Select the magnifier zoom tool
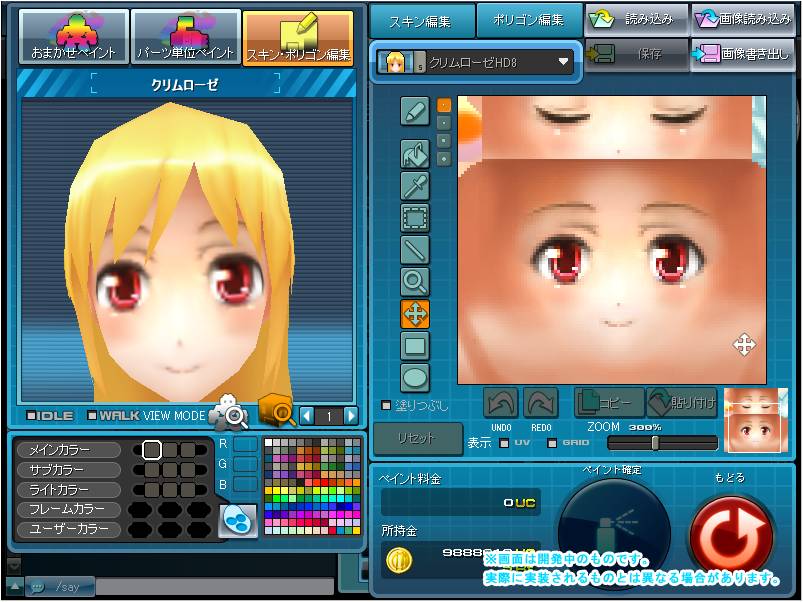This screenshot has width=803, height=602. click(415, 282)
